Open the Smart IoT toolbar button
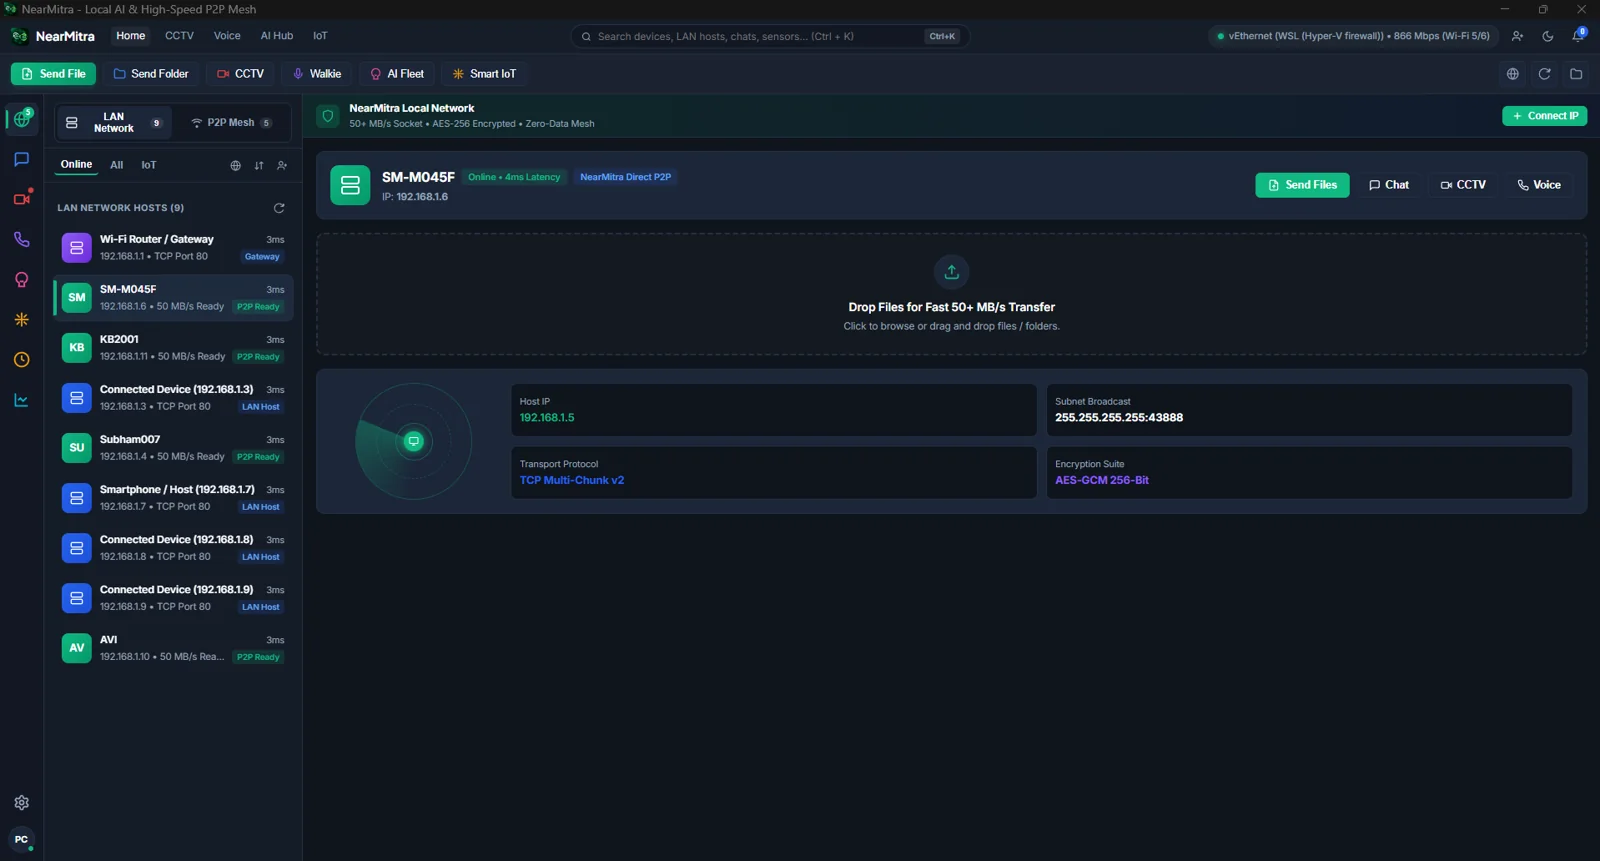1600x861 pixels. click(x=484, y=74)
